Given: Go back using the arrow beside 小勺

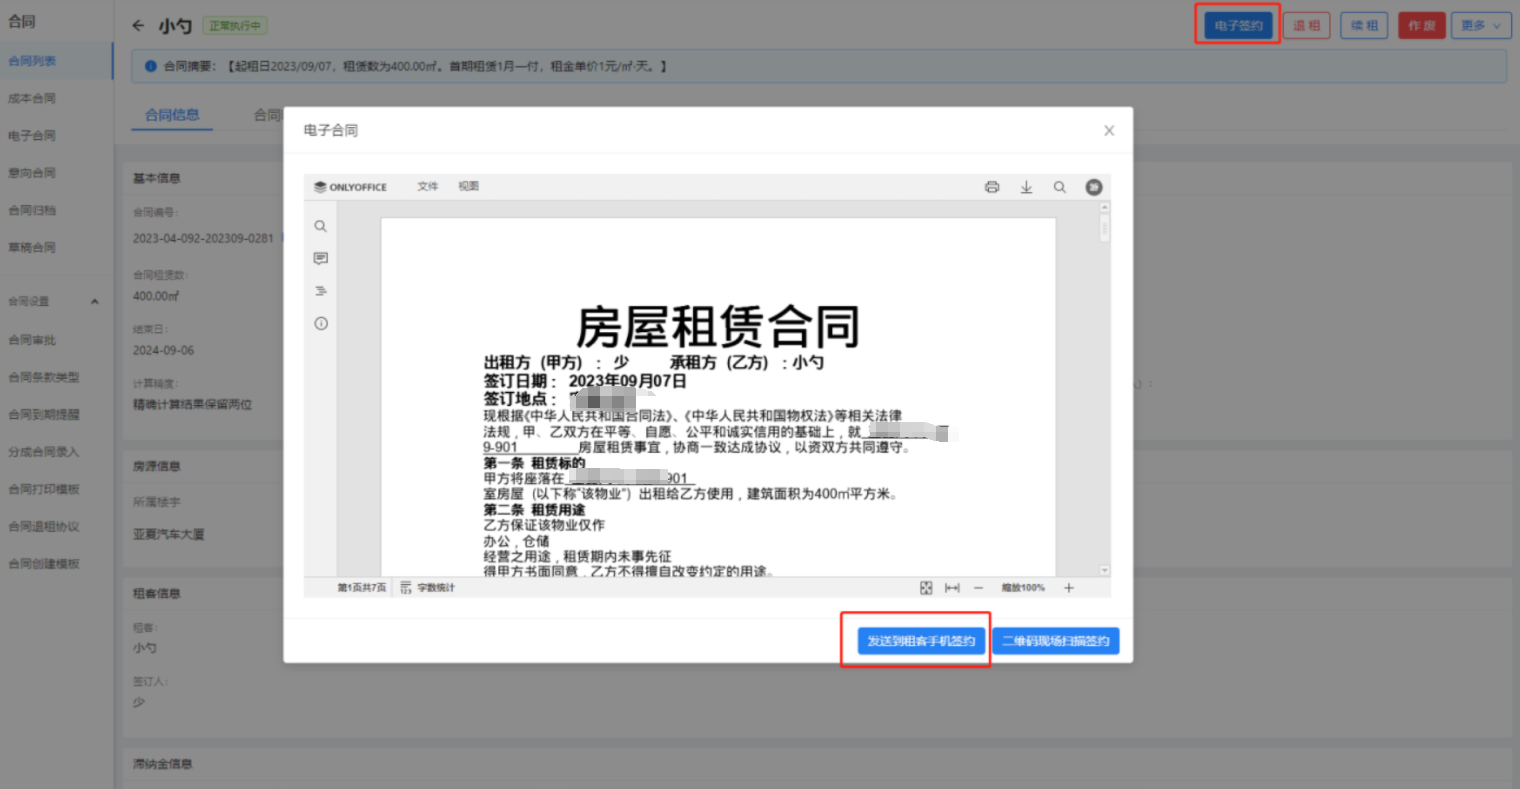Looking at the screenshot, I should pyautogui.click(x=138, y=26).
